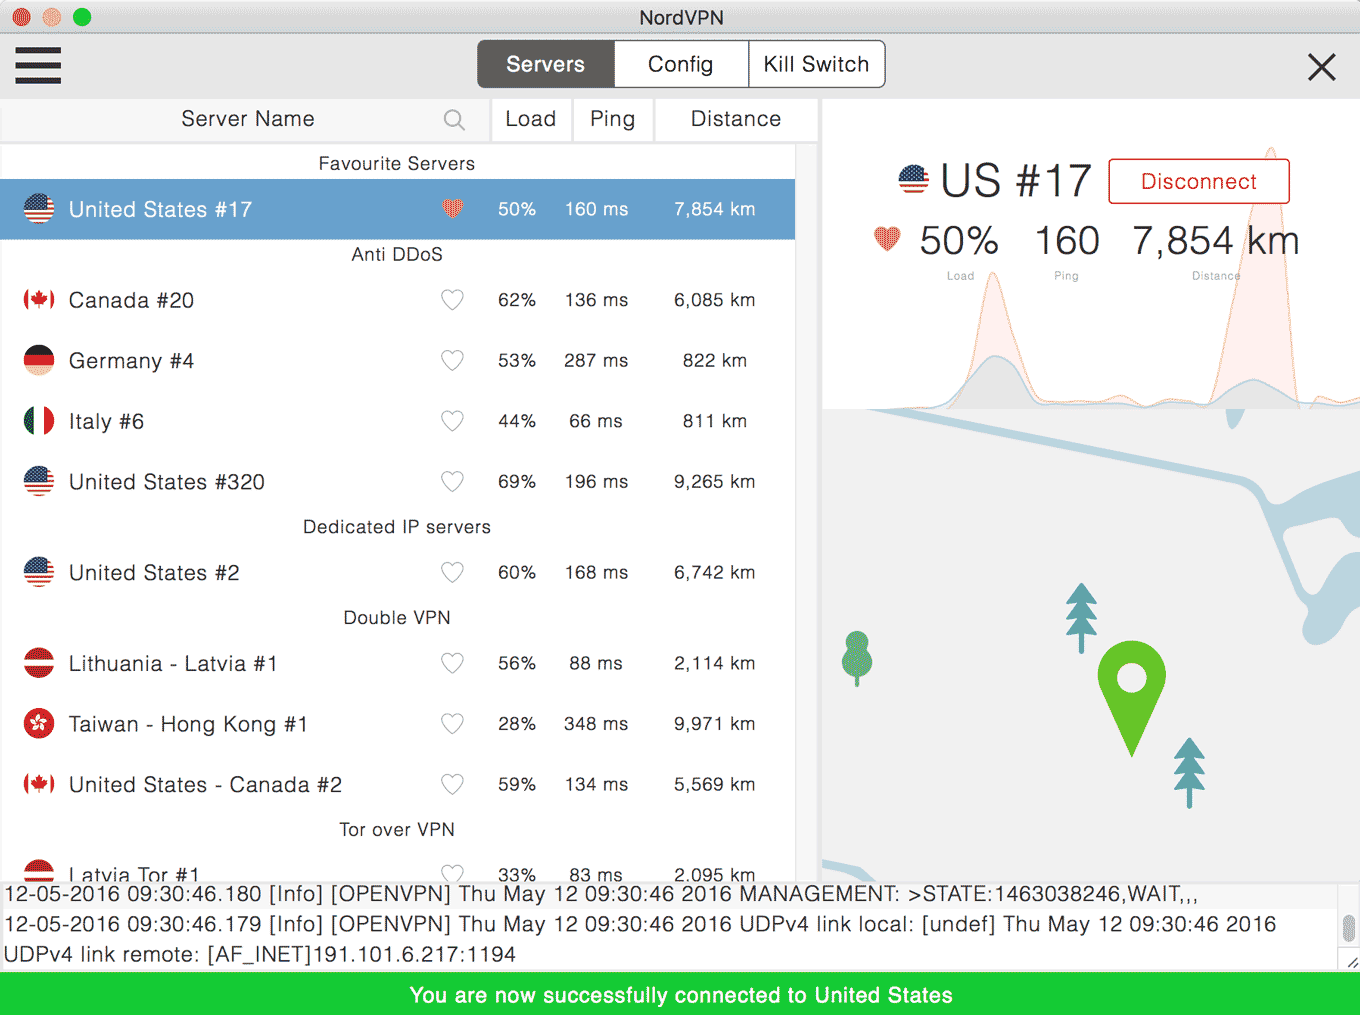Select Lithuania - Latvia #1 server name
1360x1015 pixels.
173,664
